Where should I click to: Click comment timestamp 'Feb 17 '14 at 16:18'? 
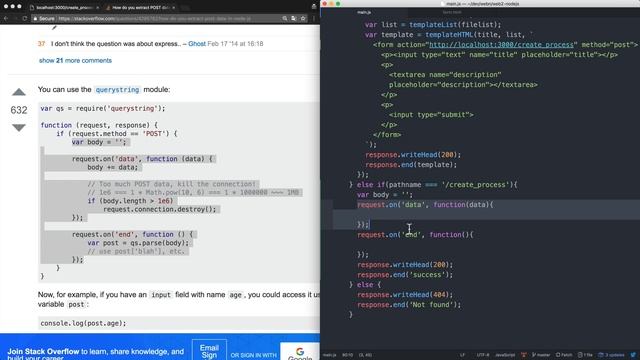[235, 44]
